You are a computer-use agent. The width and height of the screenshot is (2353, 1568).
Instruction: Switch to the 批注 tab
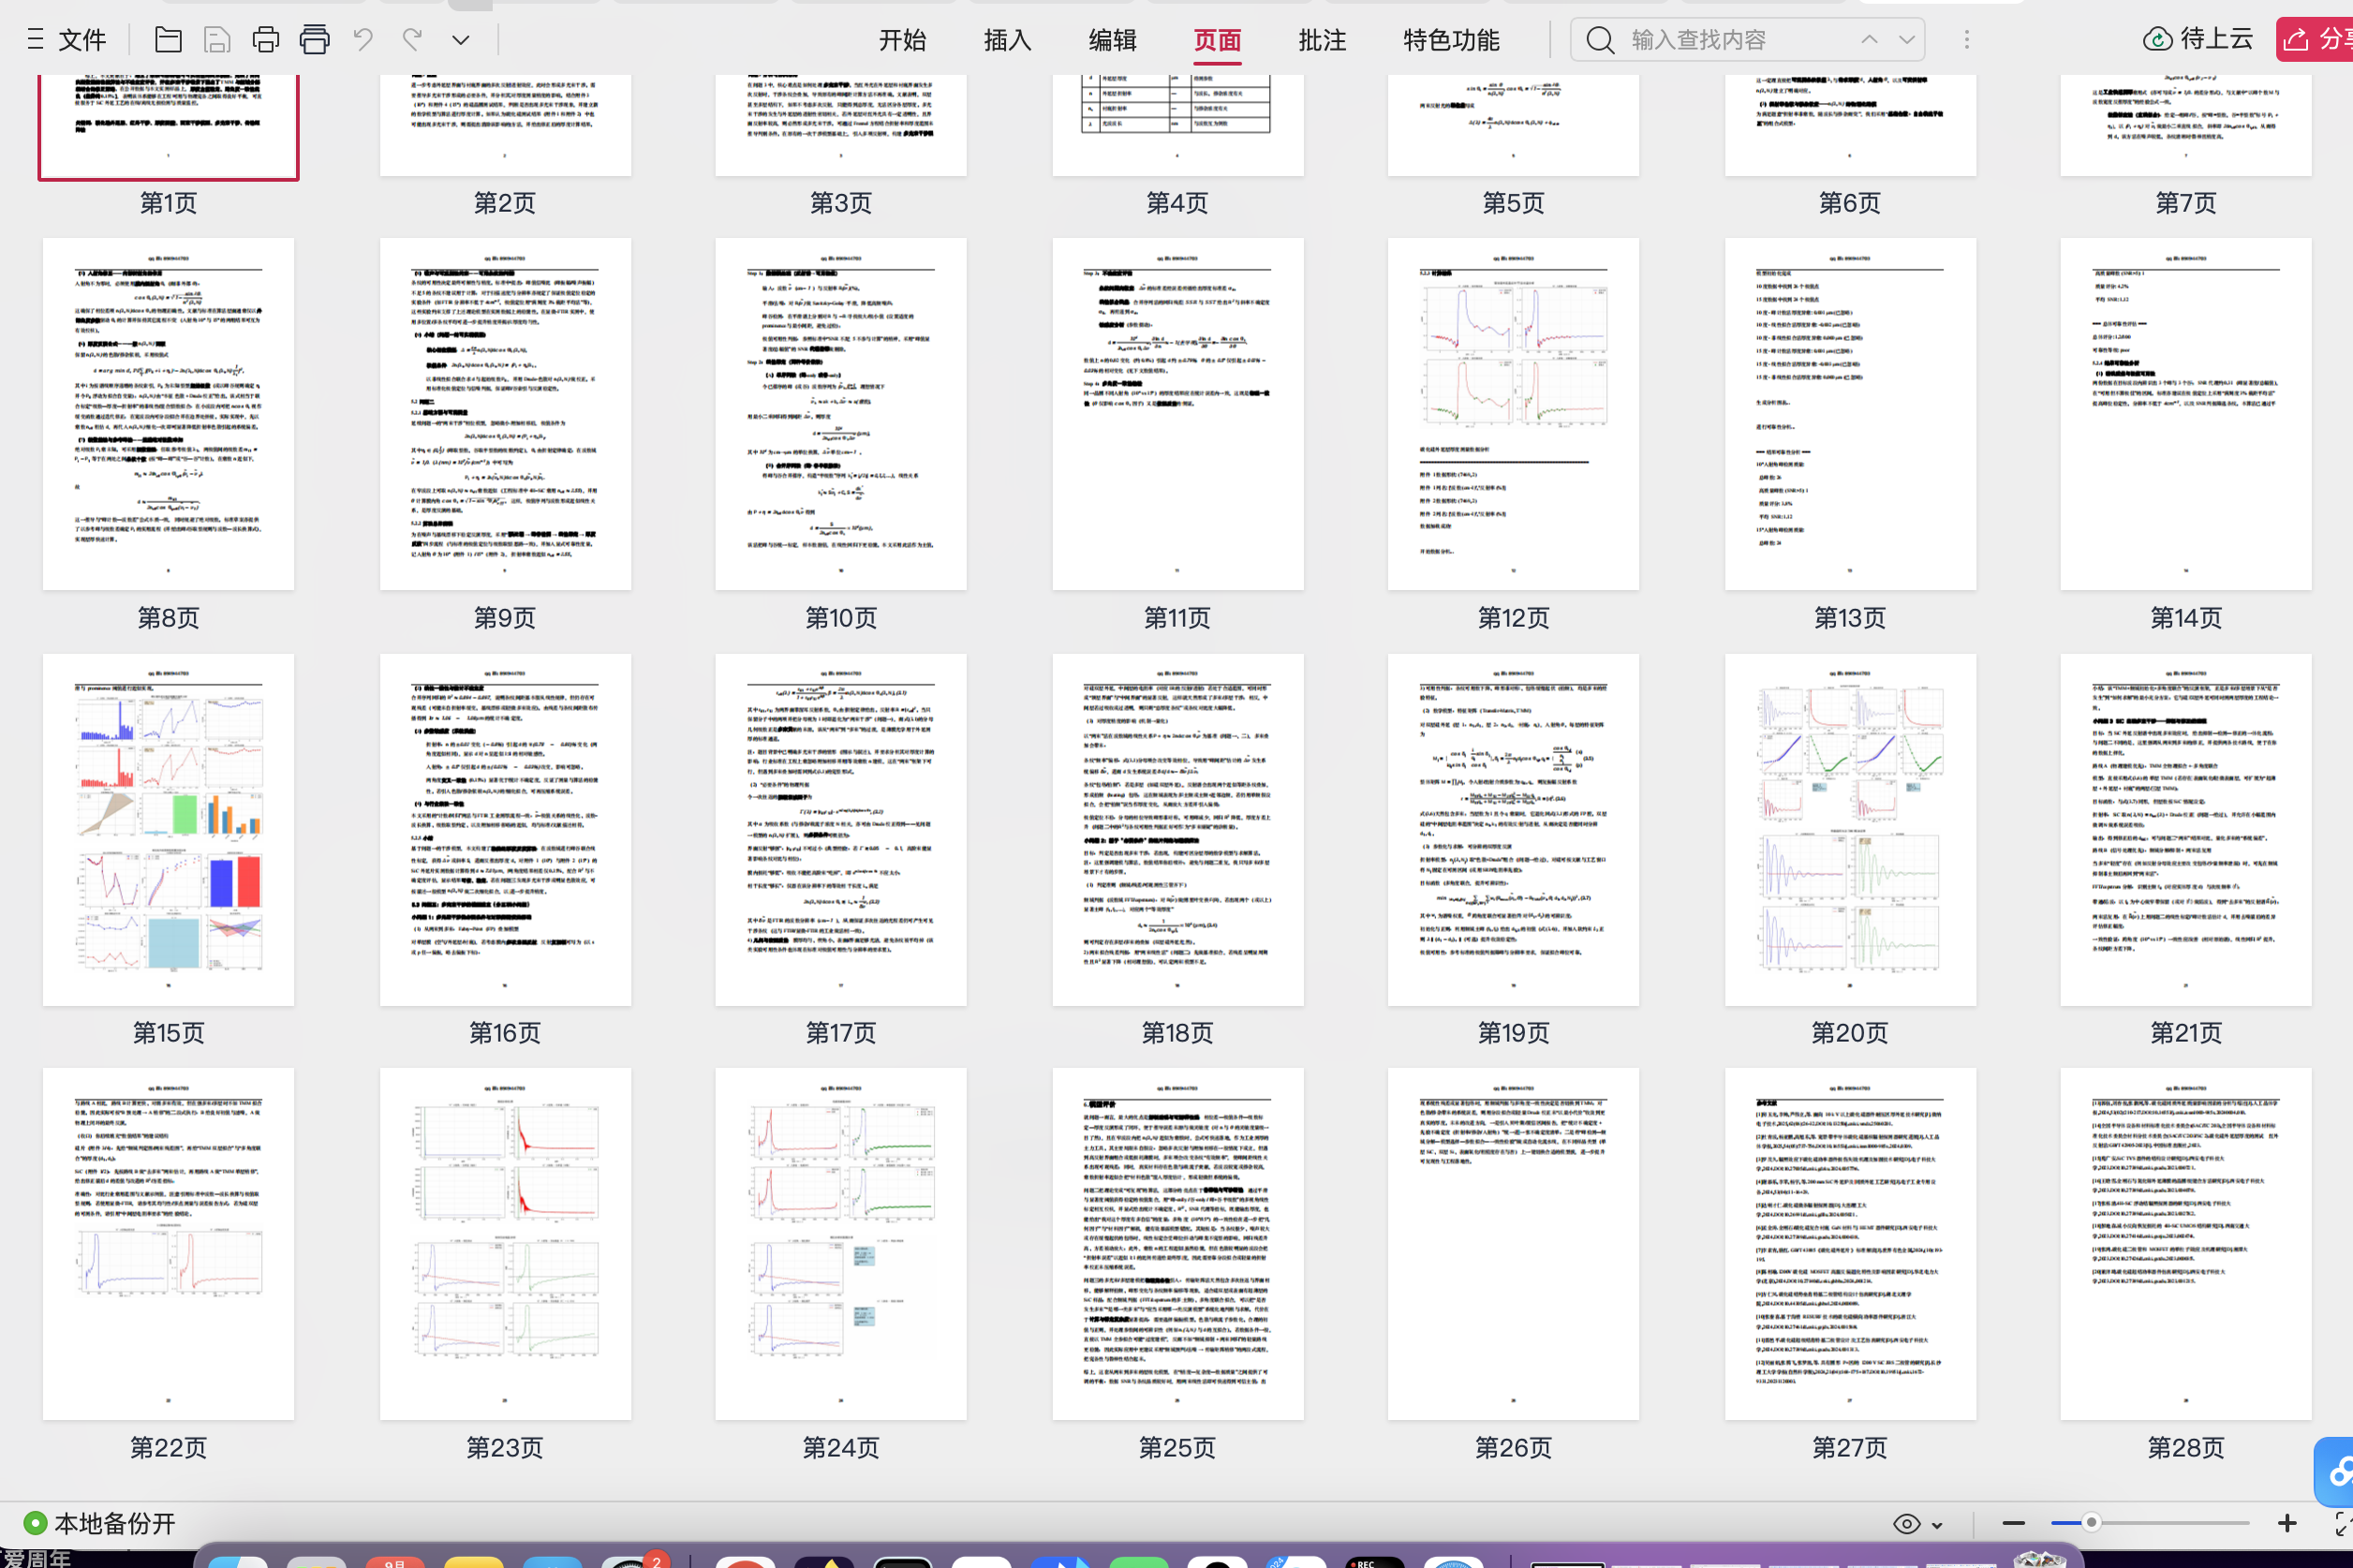(x=1322, y=40)
